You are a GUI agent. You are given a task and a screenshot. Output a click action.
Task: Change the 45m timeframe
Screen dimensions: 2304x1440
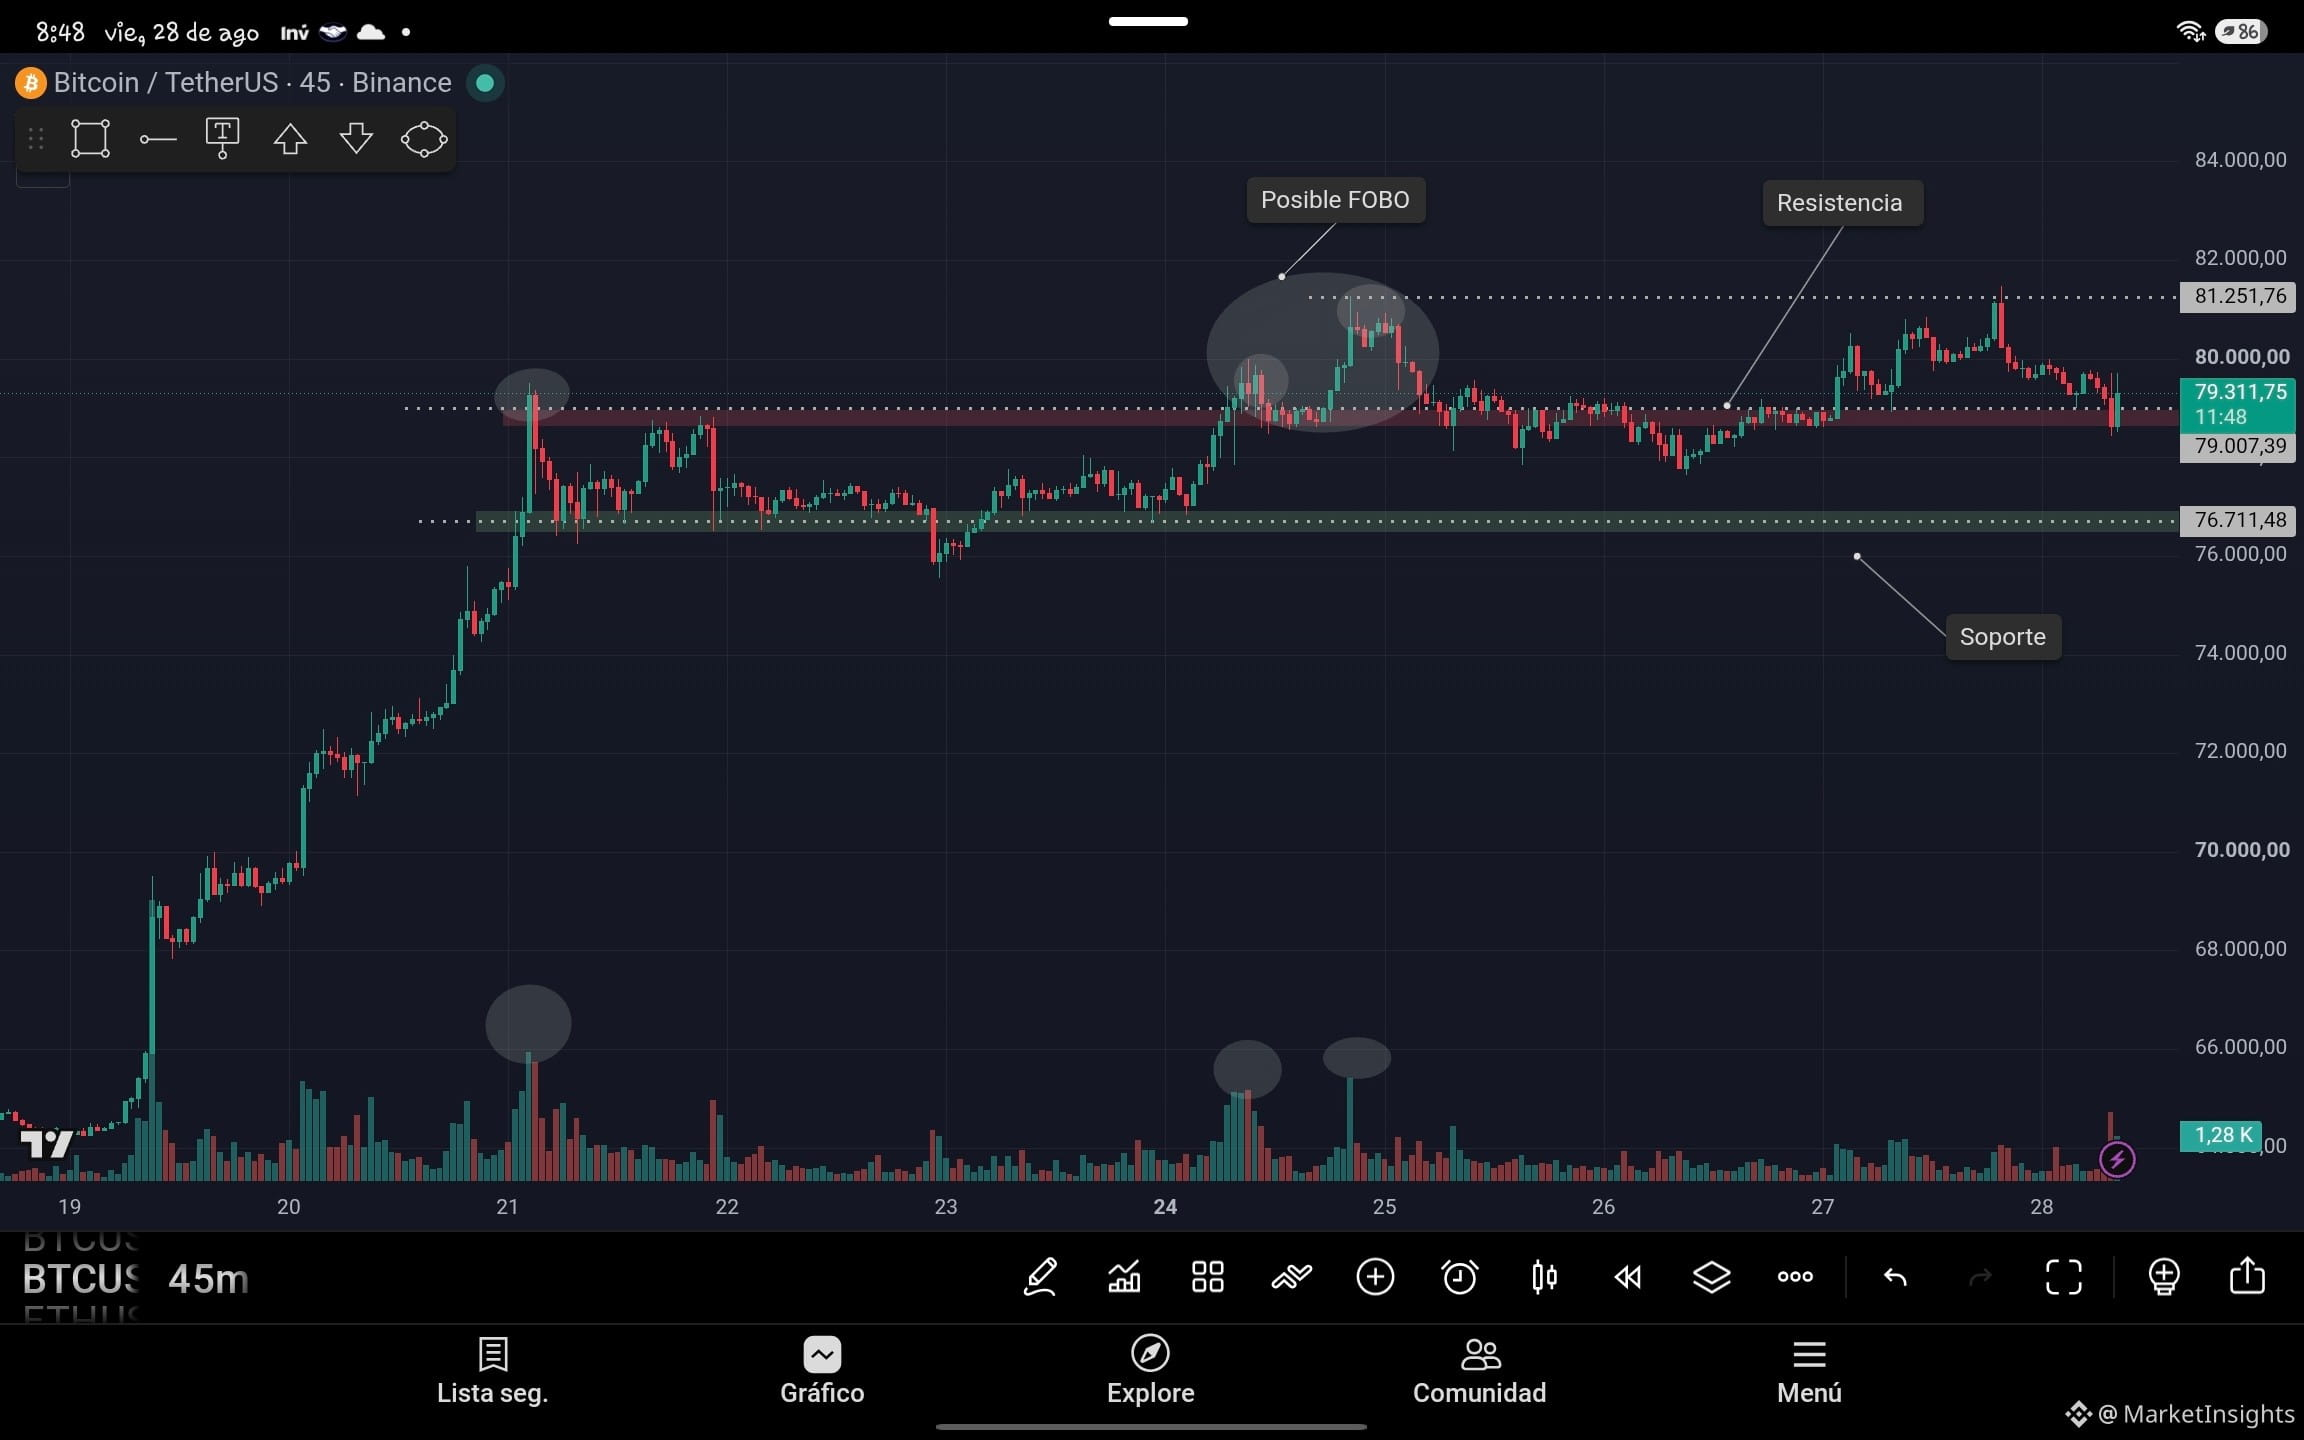pos(208,1279)
